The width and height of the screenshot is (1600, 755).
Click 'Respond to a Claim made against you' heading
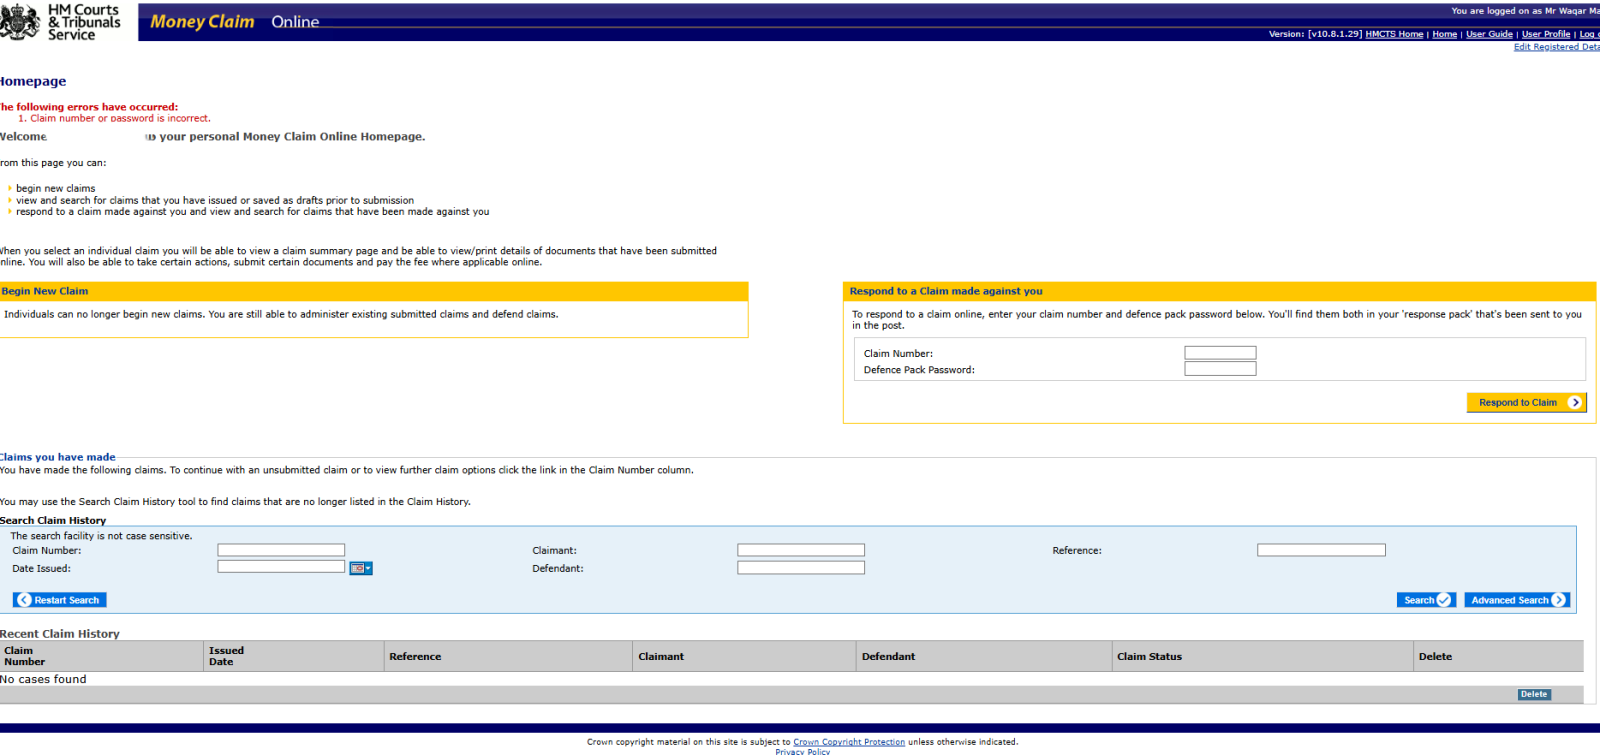946,291
